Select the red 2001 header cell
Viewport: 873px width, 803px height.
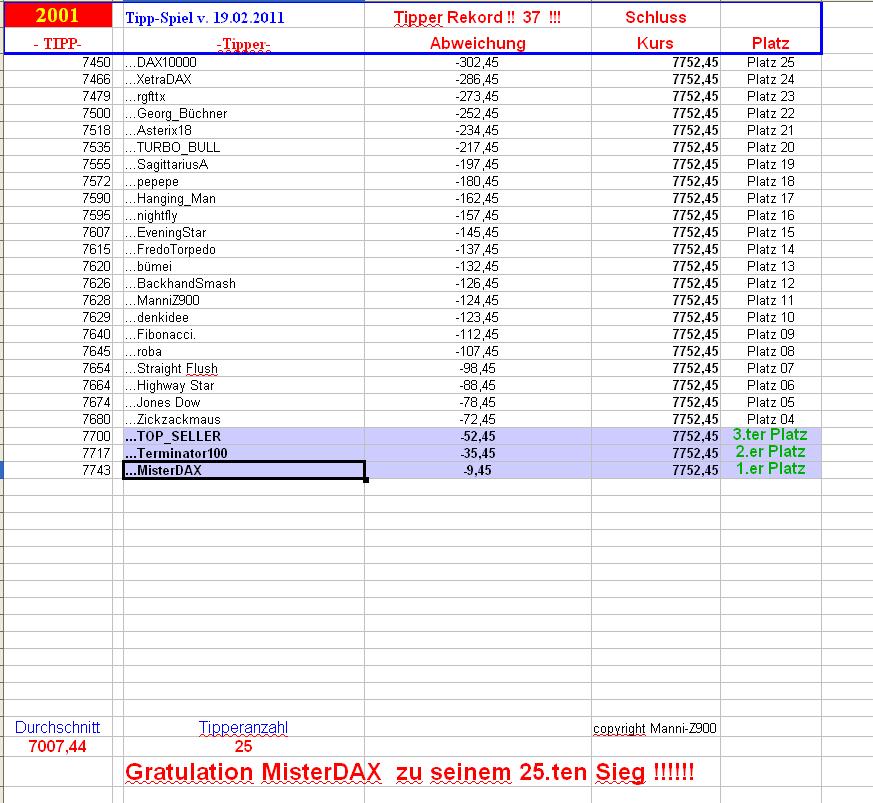pos(58,16)
